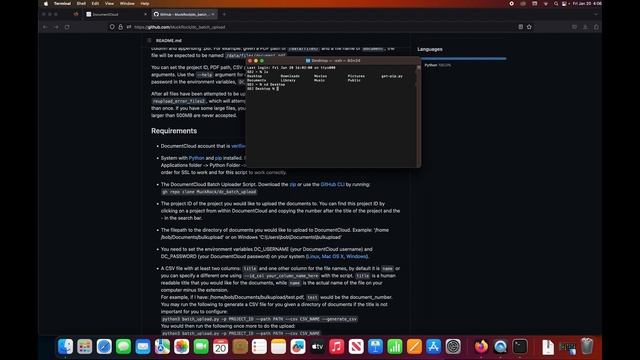640x360 pixels.
Task: Expand Firefox list all tabs arrow
Action: click(596, 14)
